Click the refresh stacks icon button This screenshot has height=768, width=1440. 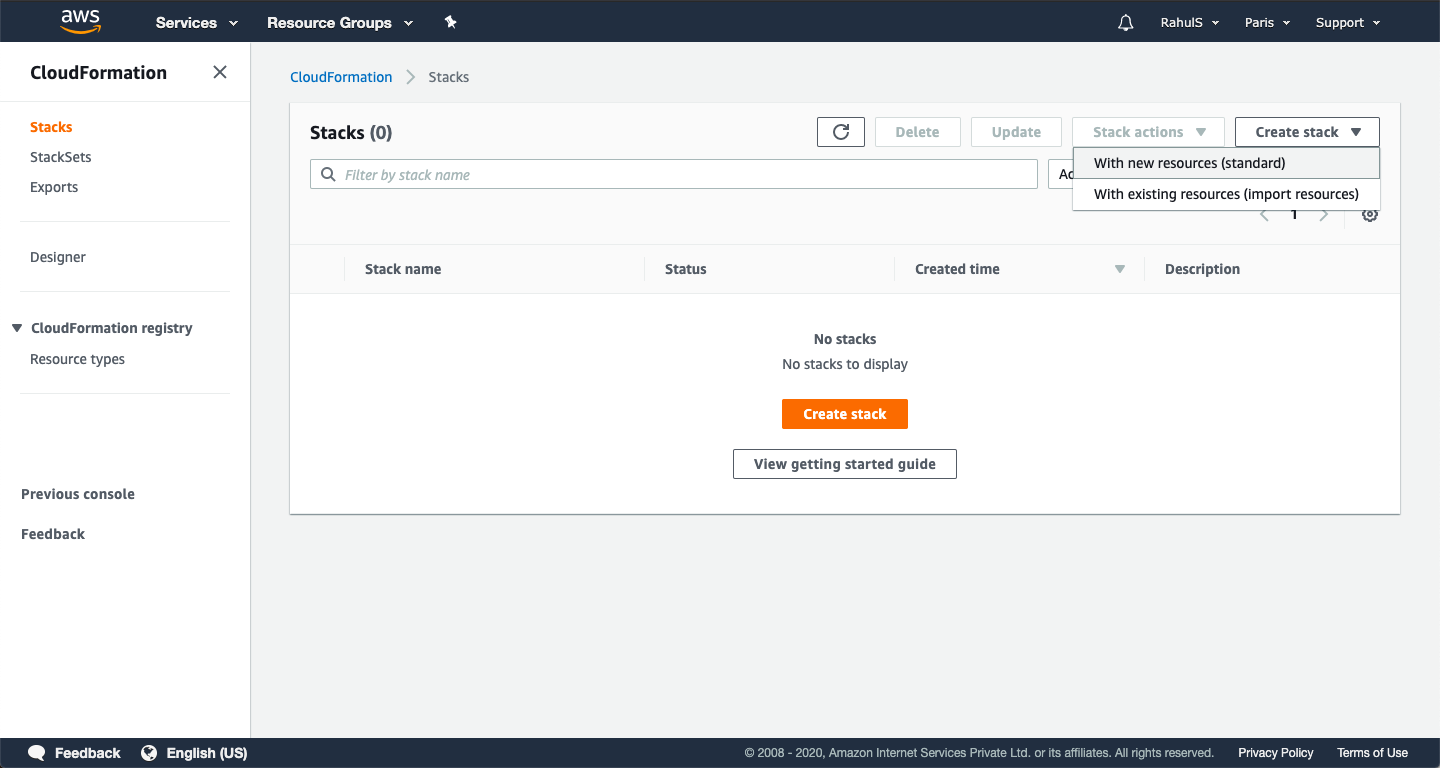pos(840,132)
